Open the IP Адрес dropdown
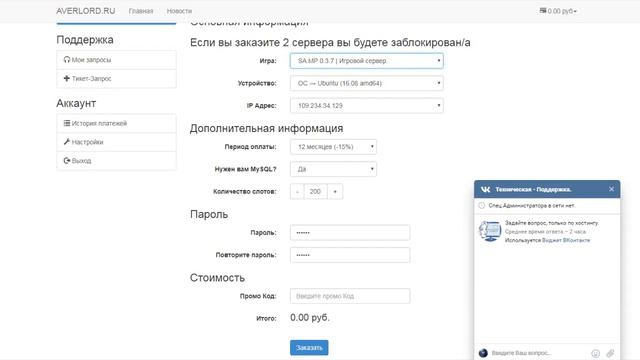Image resolution: width=640 pixels, height=360 pixels. pyautogui.click(x=367, y=106)
